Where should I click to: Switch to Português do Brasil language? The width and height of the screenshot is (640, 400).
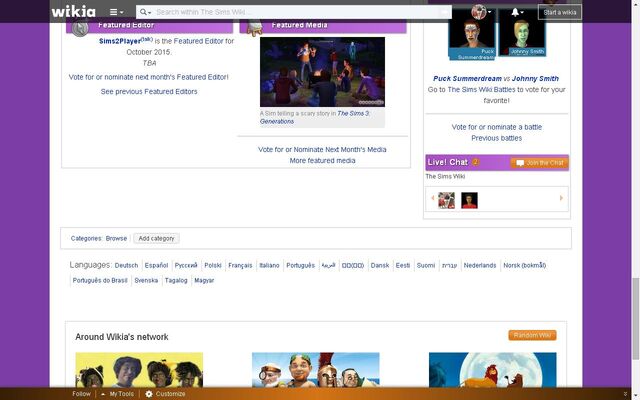tap(100, 280)
